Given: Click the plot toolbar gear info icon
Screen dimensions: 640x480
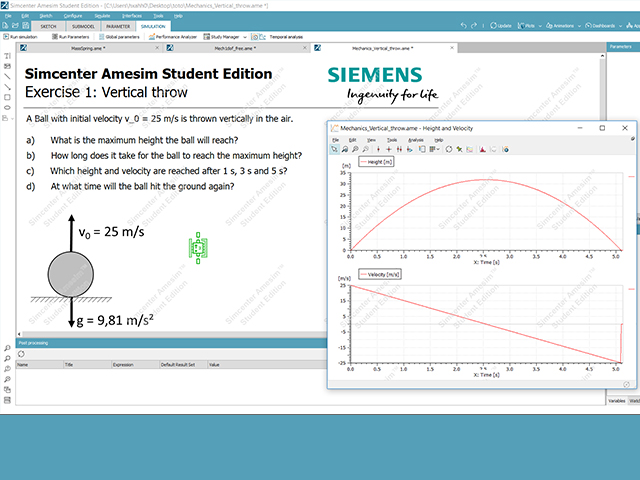Looking at the screenshot, I should click(x=506, y=149).
